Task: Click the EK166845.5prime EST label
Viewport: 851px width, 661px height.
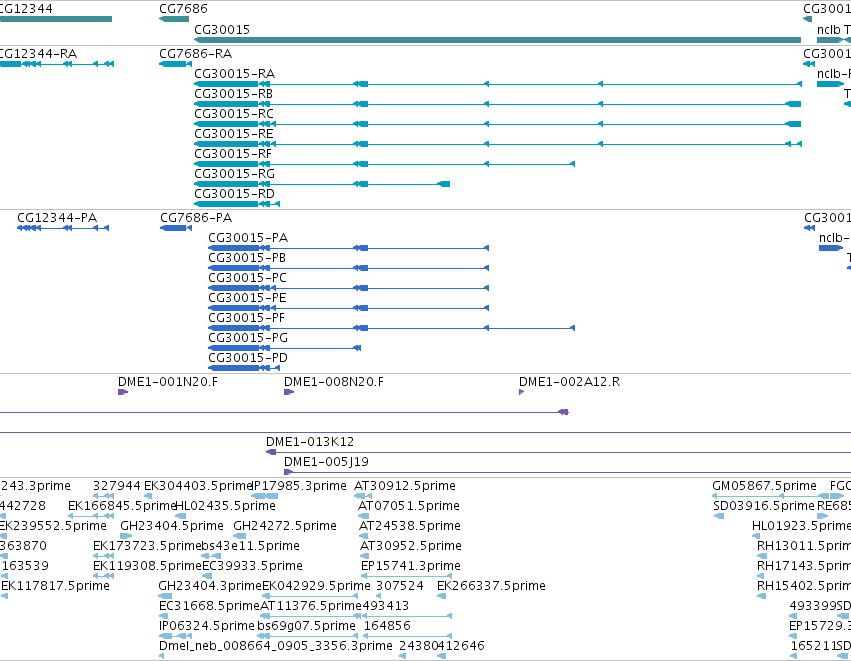Action: click(122, 506)
